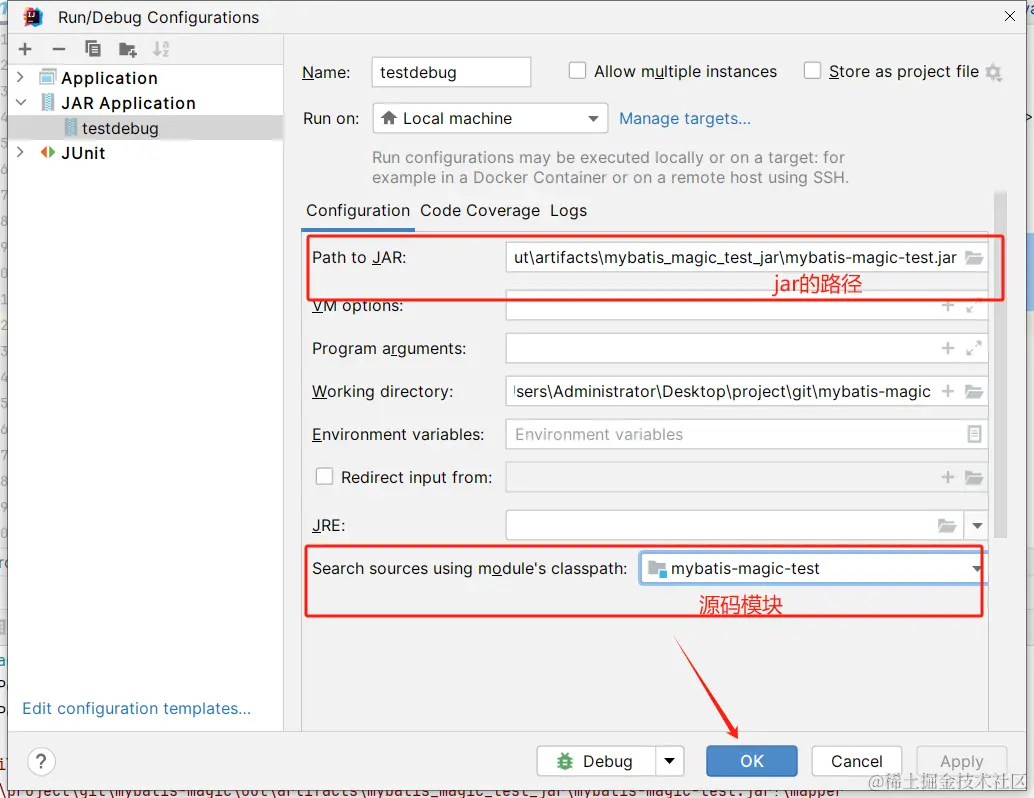Open Edit configuration templates link

[x=137, y=708]
